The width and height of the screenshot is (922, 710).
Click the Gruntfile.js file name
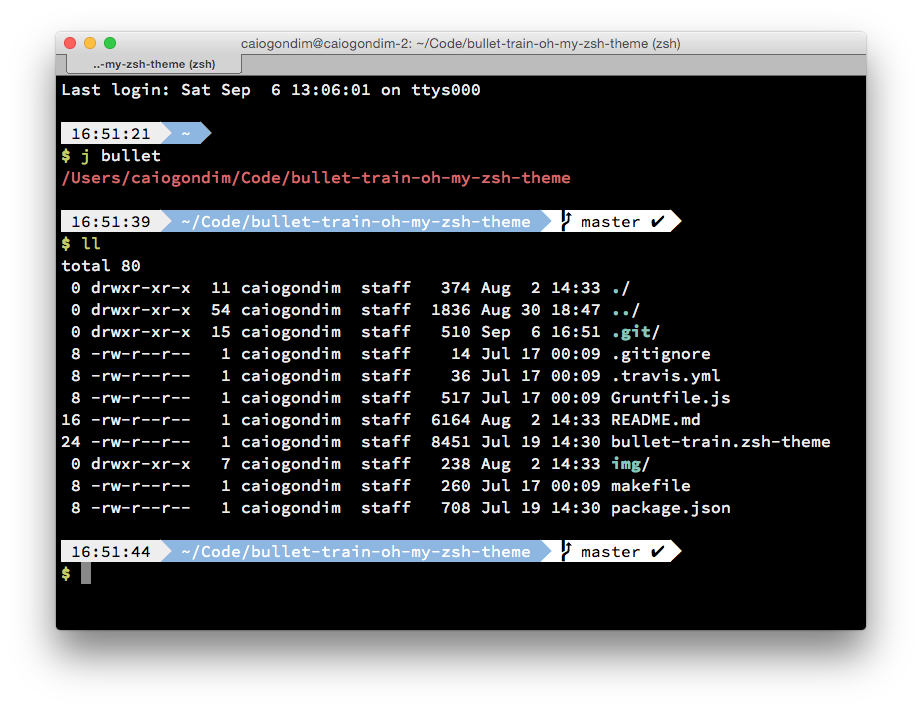[x=670, y=398]
